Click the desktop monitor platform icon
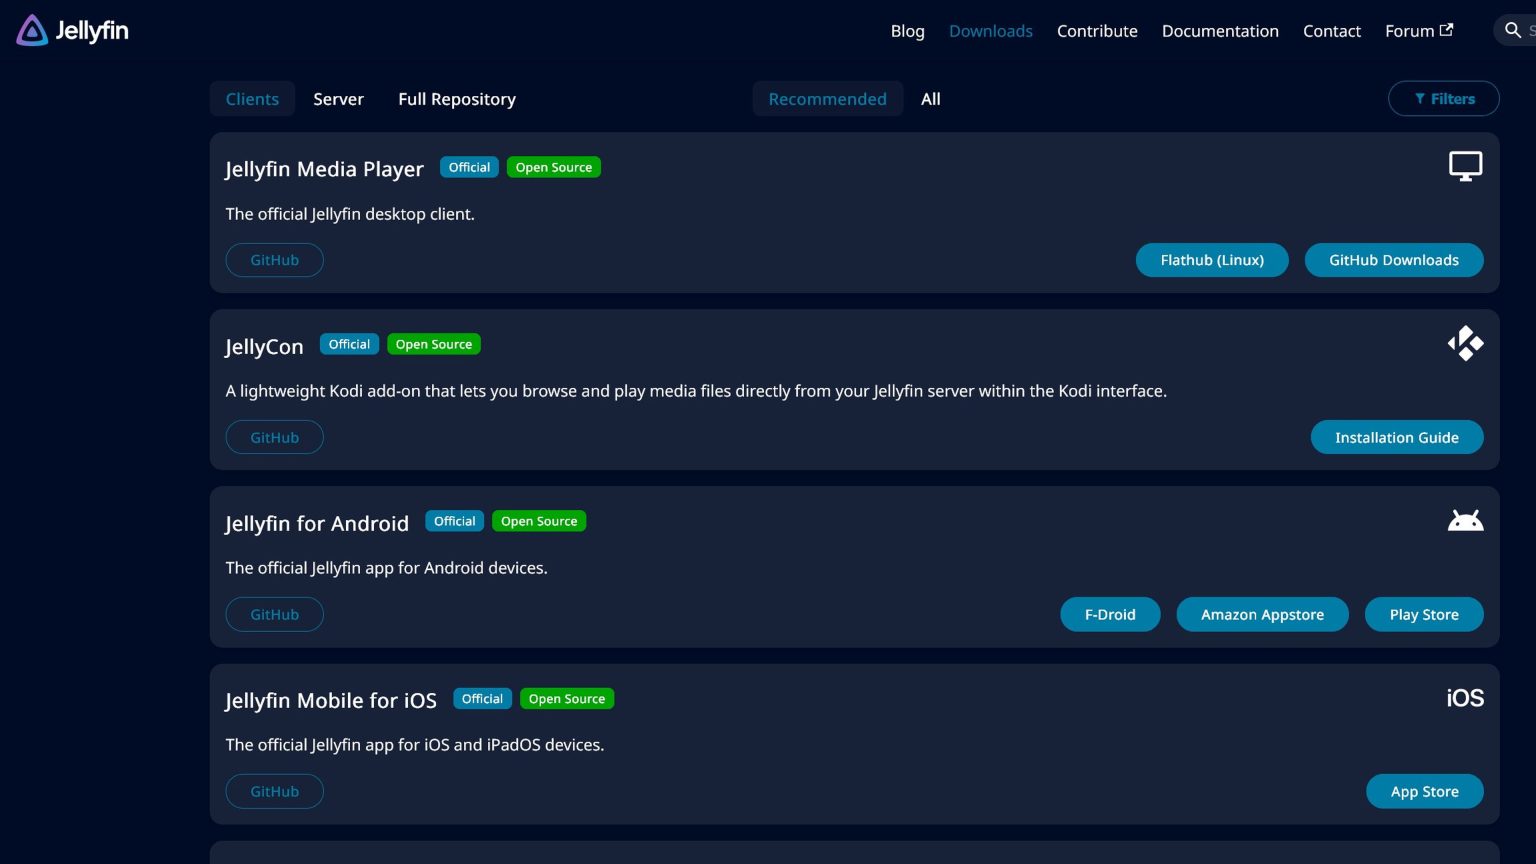 coord(1465,166)
